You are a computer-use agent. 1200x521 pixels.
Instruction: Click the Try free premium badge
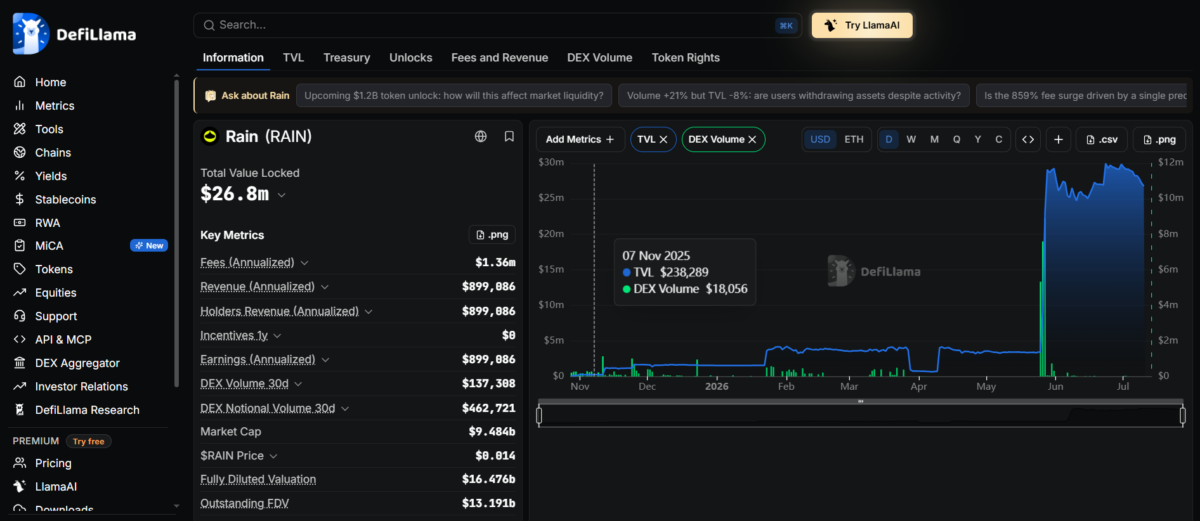point(89,441)
